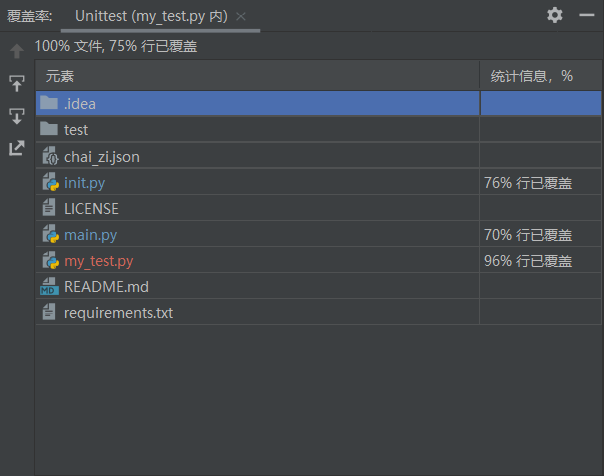Click the chai_zi.json file icon
This screenshot has height=476, width=604.
click(x=50, y=157)
